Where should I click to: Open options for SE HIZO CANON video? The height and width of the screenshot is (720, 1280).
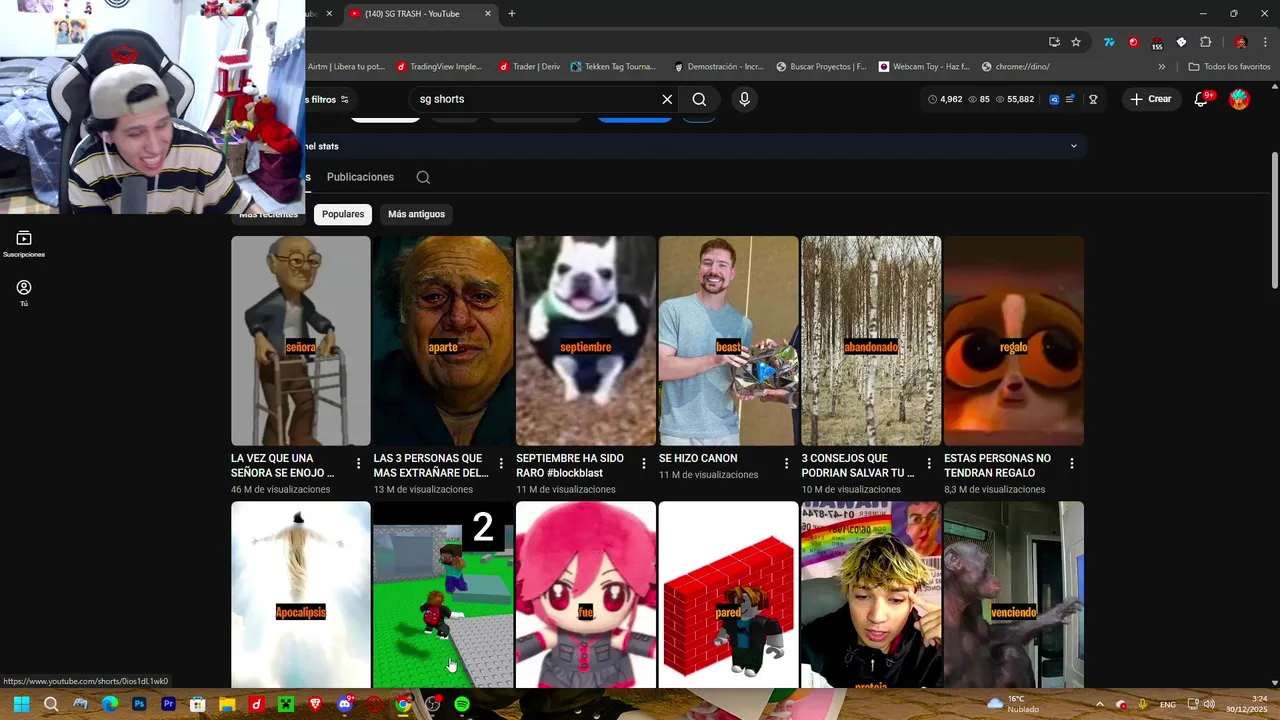[x=786, y=464]
